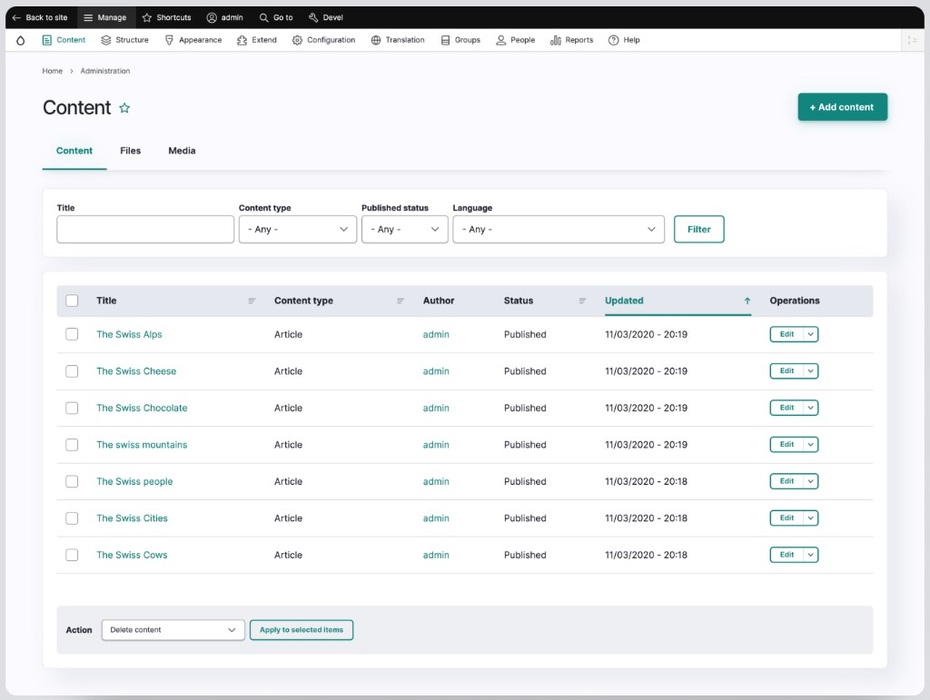930x700 pixels.
Task: Switch to the Files tab
Action: [130, 151]
